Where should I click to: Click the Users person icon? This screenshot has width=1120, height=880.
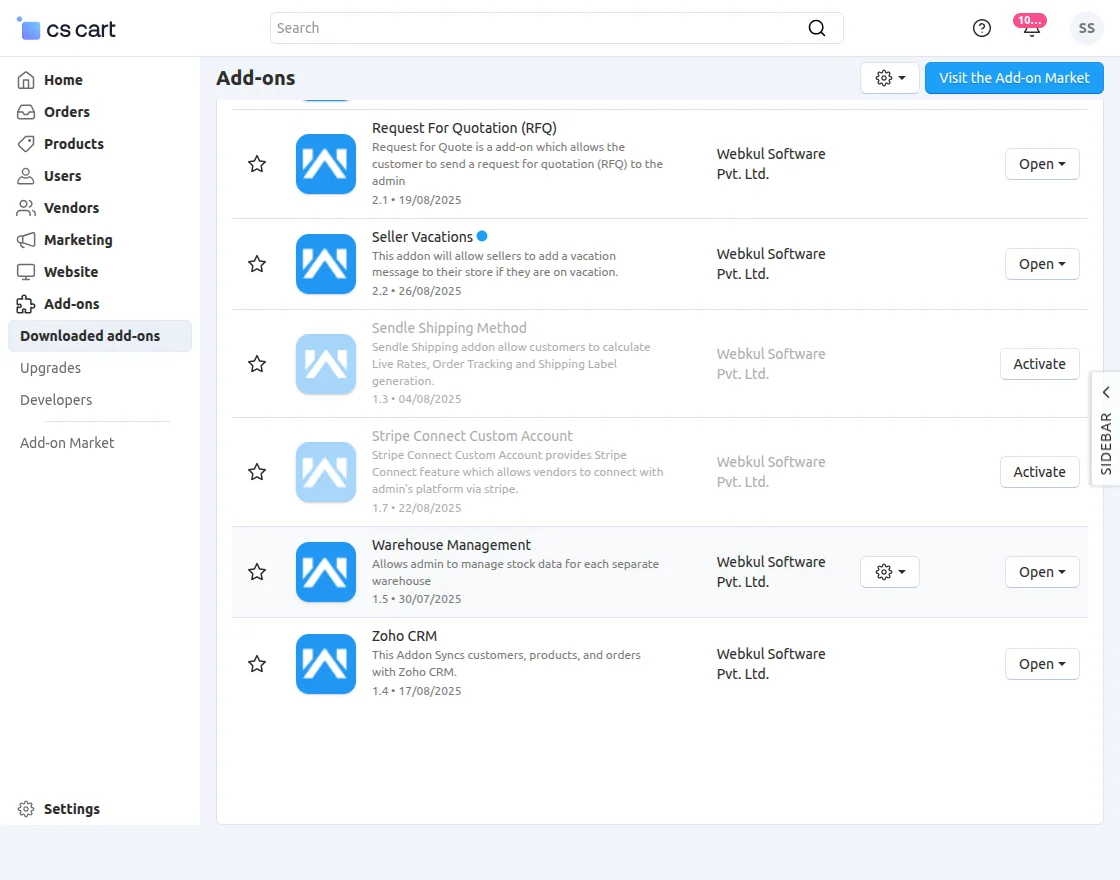[x=26, y=176]
